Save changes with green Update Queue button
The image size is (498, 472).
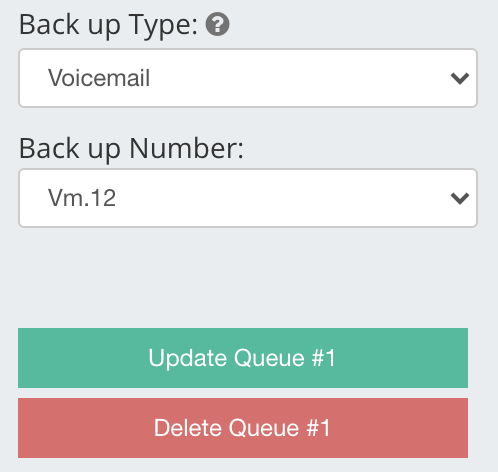click(243, 358)
